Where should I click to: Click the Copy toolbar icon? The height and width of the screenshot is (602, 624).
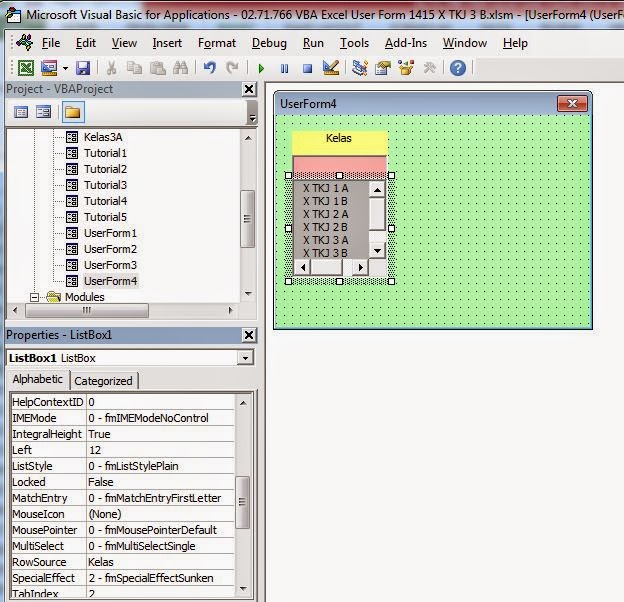(134, 68)
